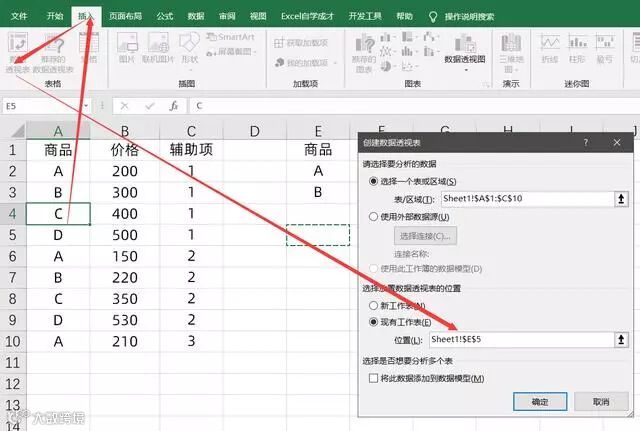Click the Table/Range (表/区域) input field

[528, 199]
